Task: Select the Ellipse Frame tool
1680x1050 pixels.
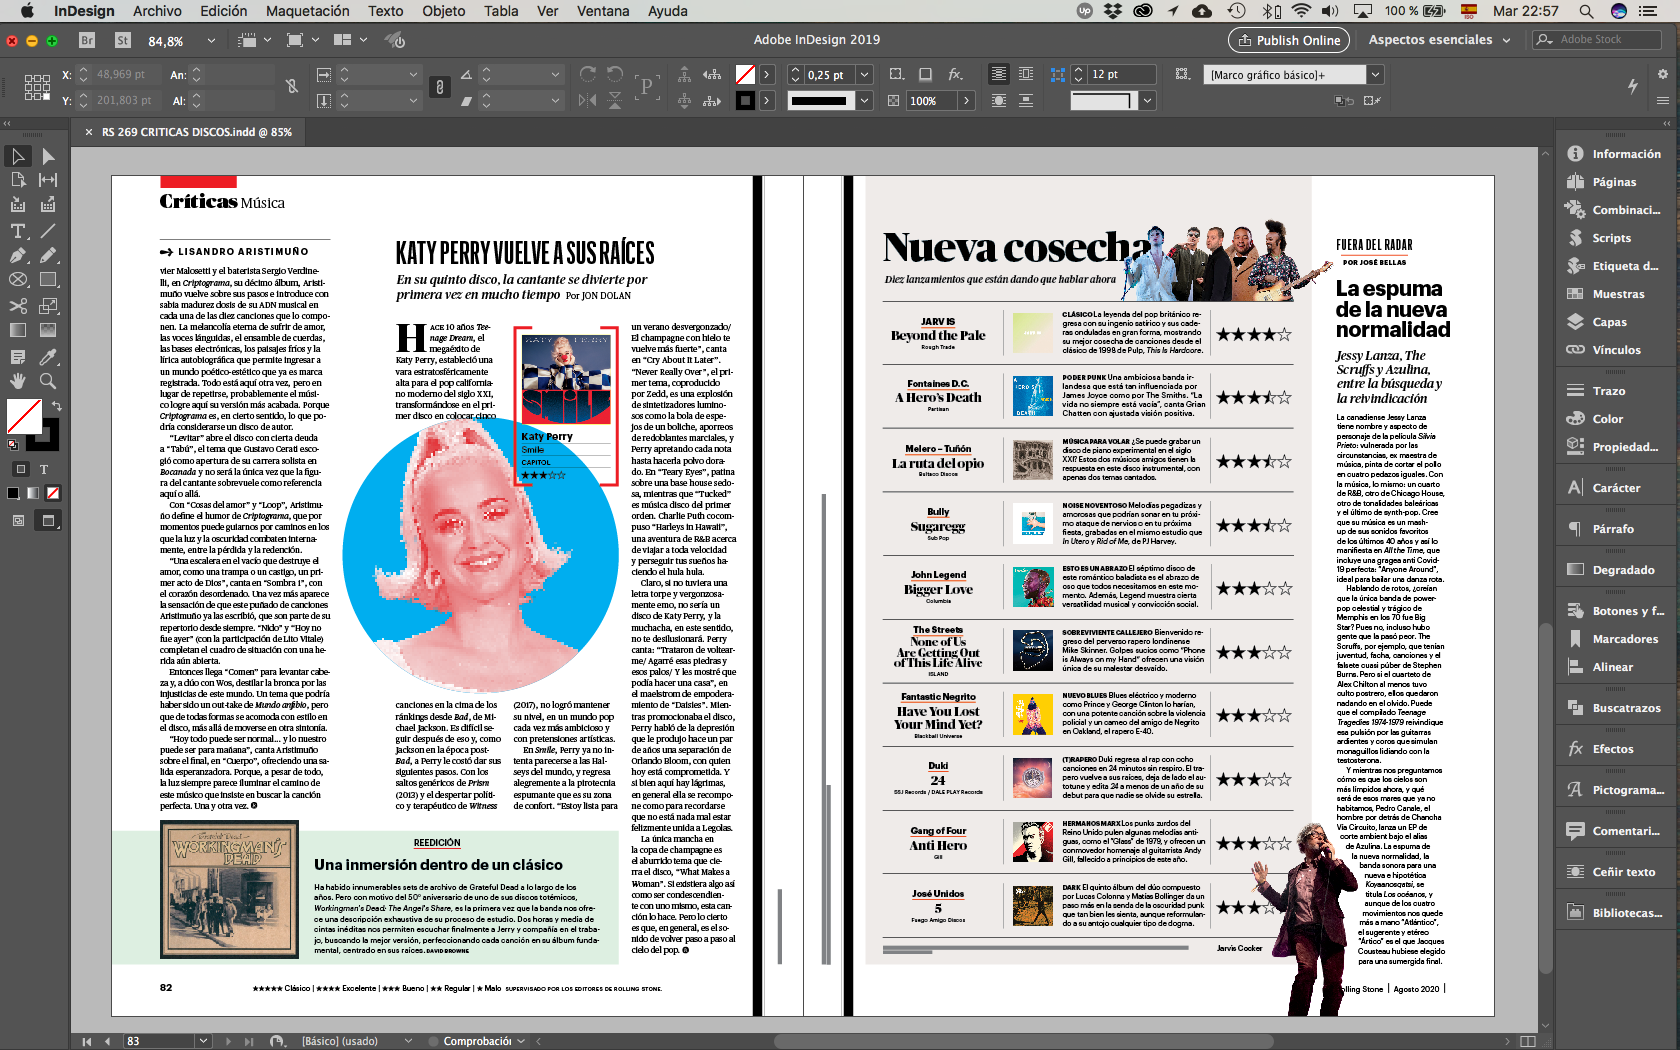Action: [x=18, y=280]
